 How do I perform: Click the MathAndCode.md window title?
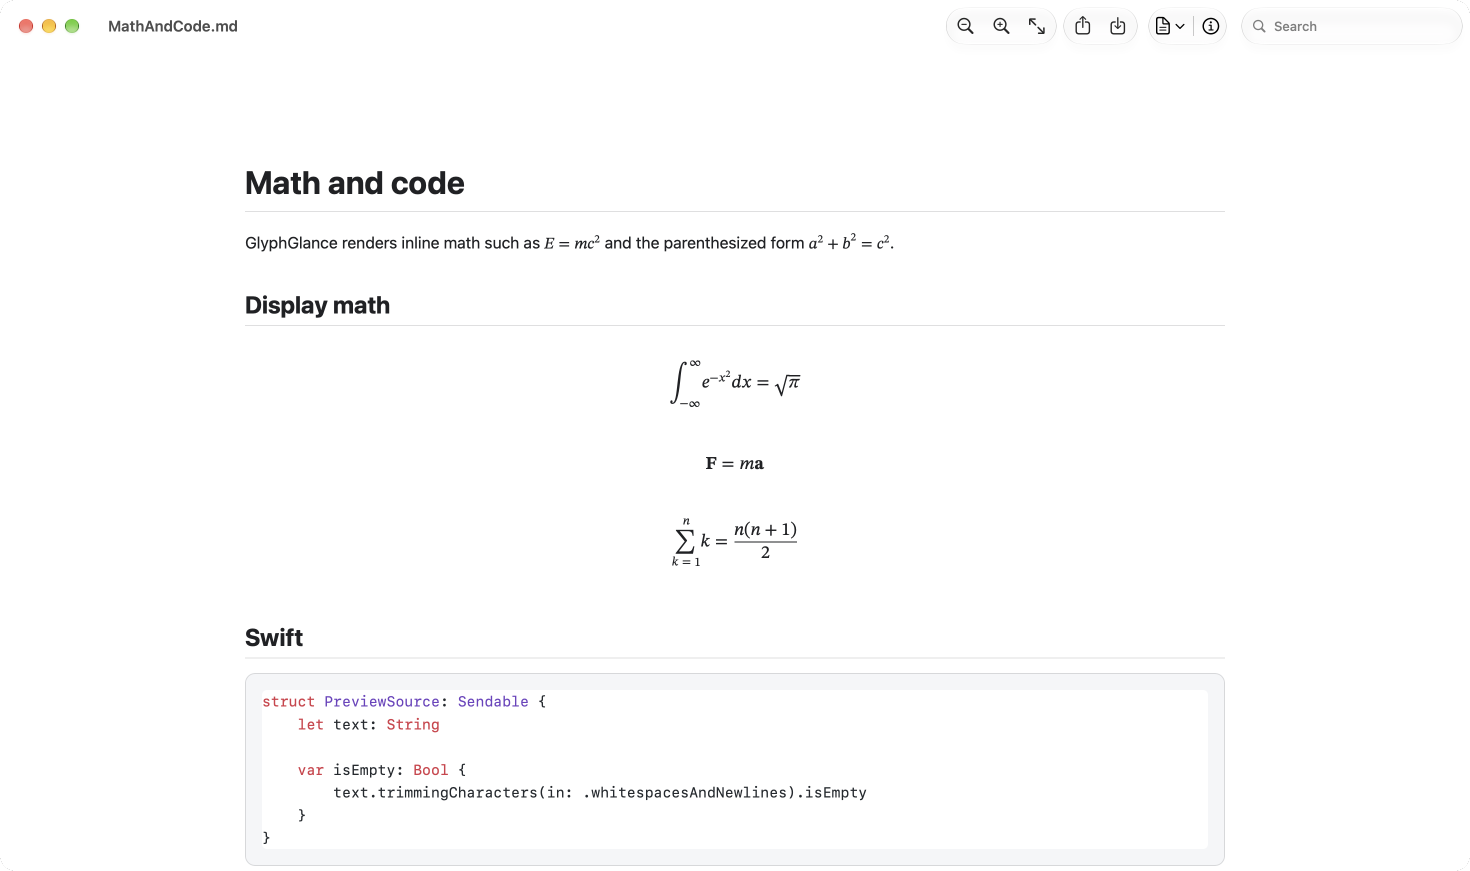[x=173, y=26]
